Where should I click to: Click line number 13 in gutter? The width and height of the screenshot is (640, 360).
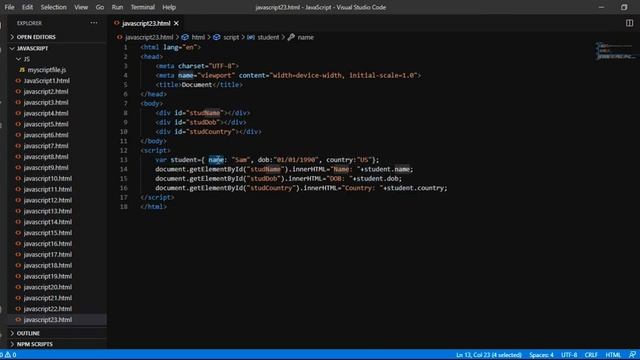[x=124, y=160]
